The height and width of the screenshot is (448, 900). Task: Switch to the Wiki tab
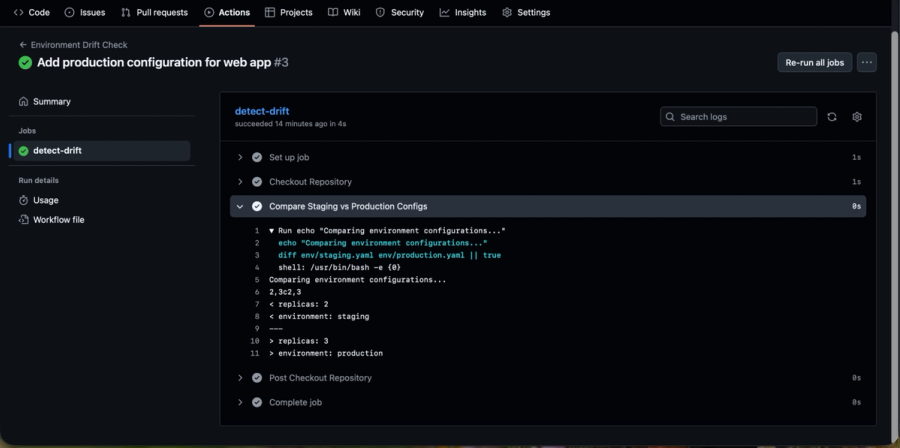[344, 12]
